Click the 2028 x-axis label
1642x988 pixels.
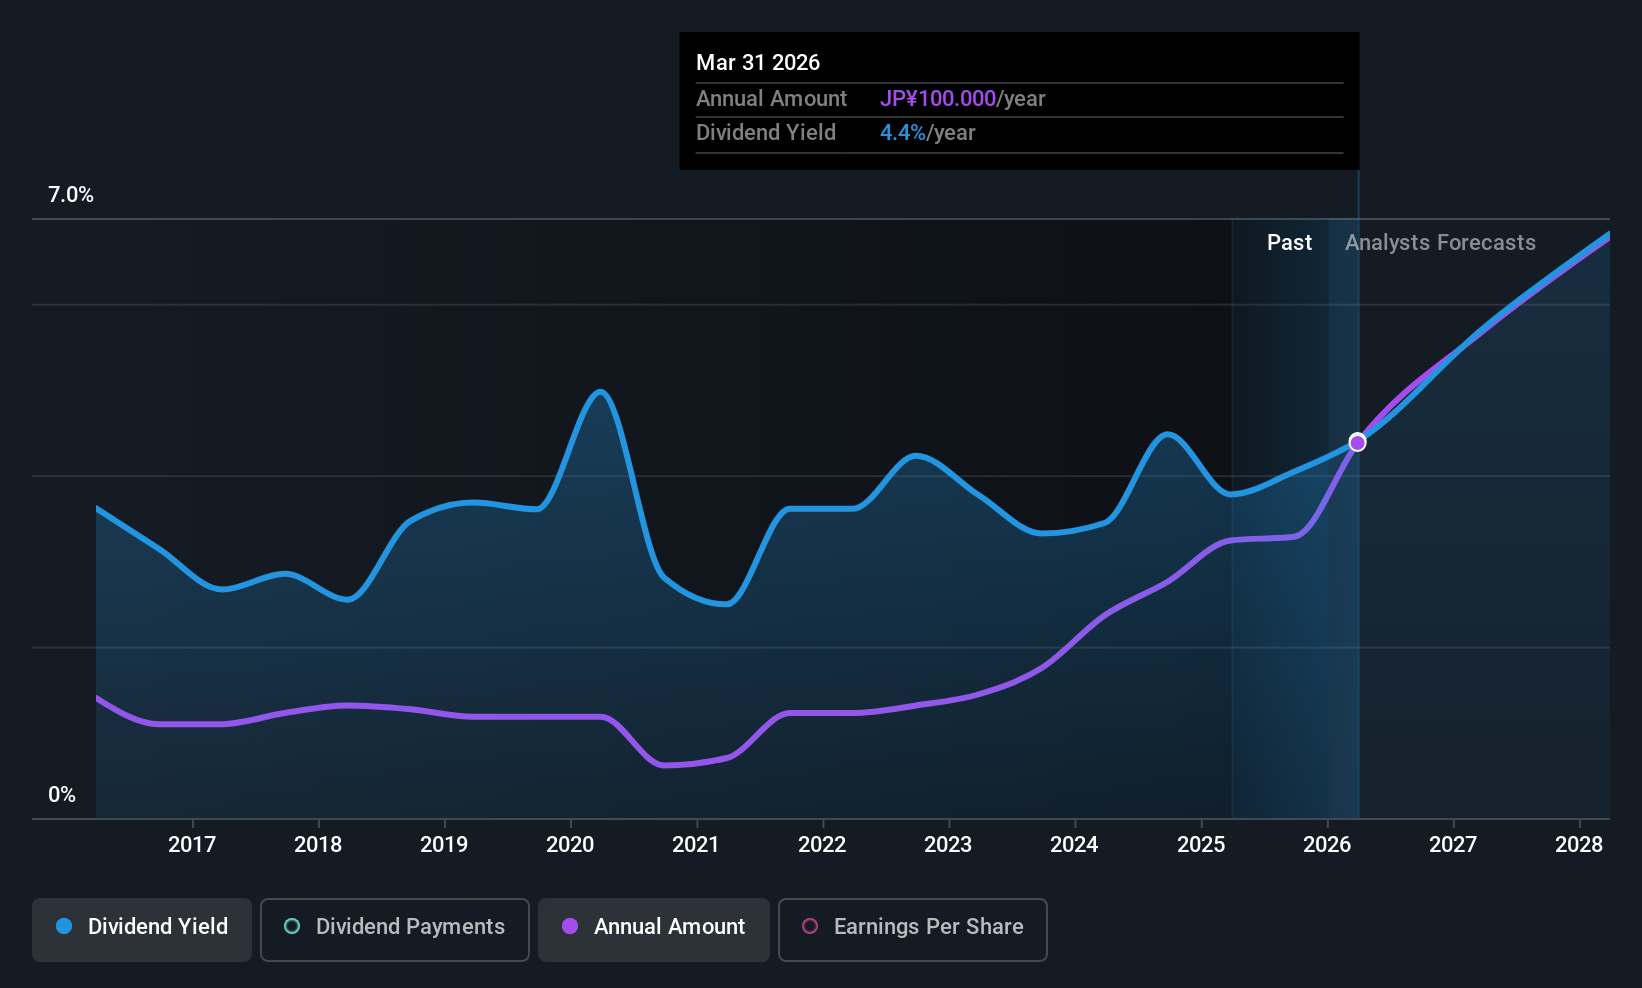tap(1579, 845)
